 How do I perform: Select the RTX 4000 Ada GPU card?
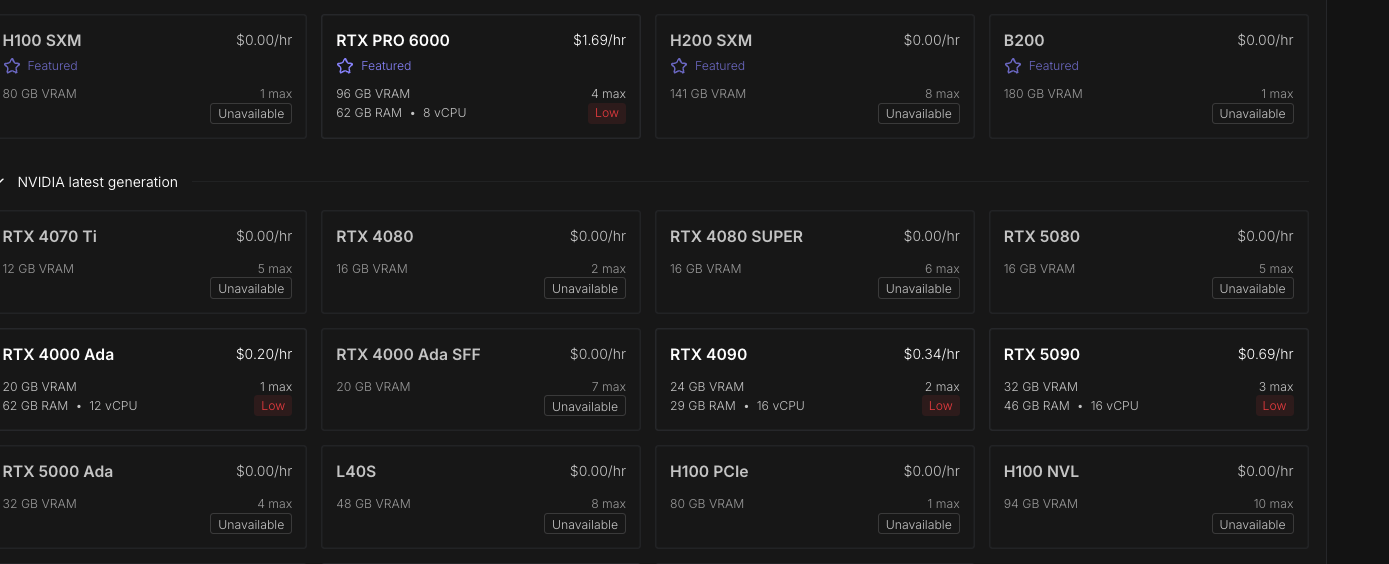coord(153,380)
